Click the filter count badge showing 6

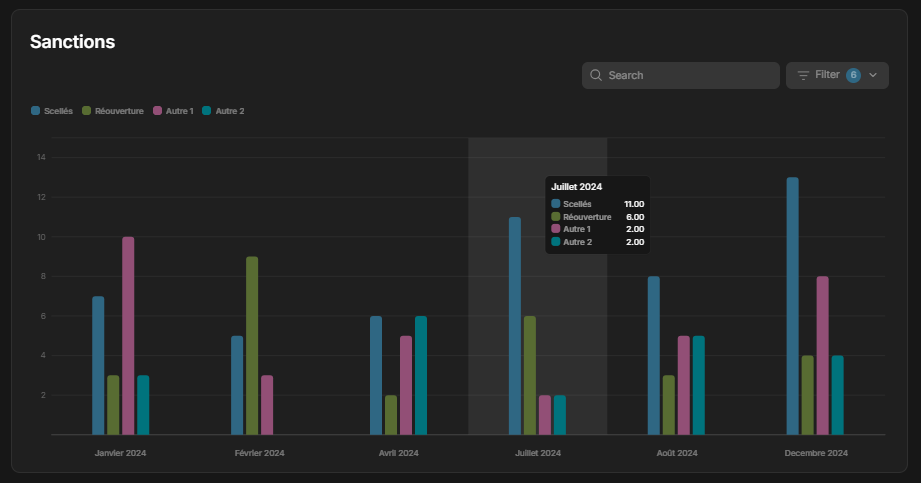(853, 75)
